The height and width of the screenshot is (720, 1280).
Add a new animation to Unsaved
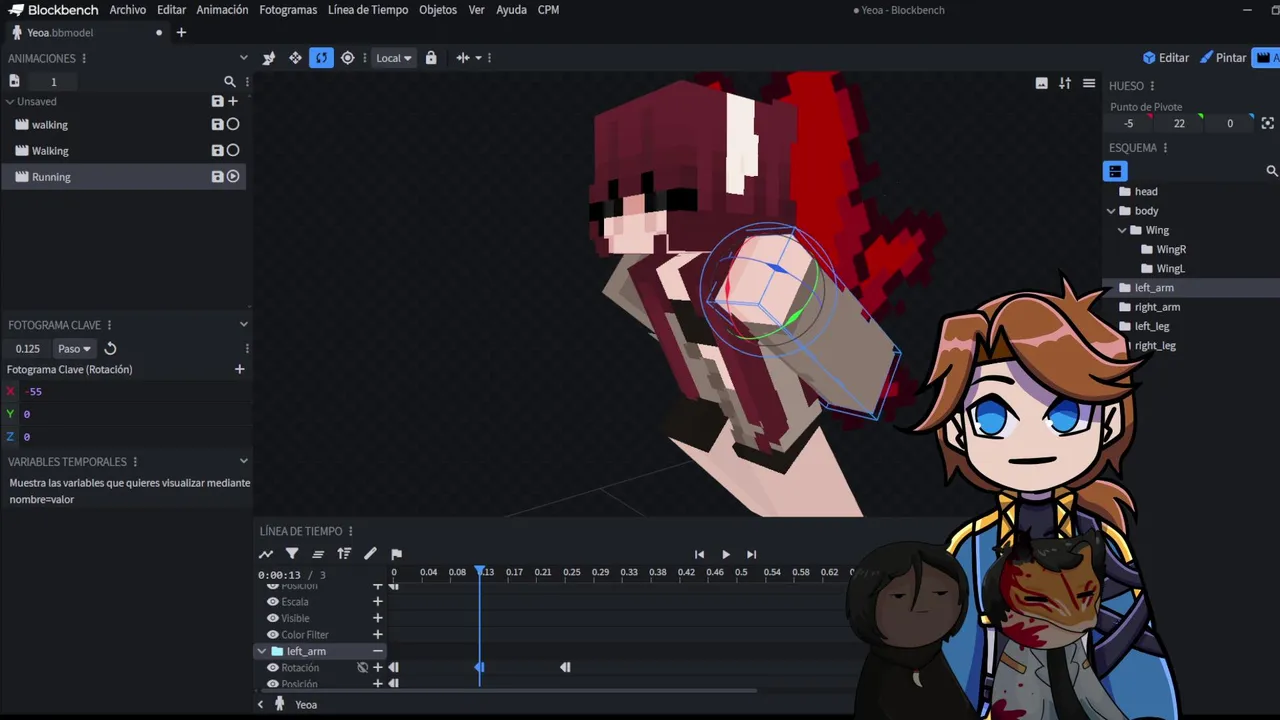[x=233, y=101]
